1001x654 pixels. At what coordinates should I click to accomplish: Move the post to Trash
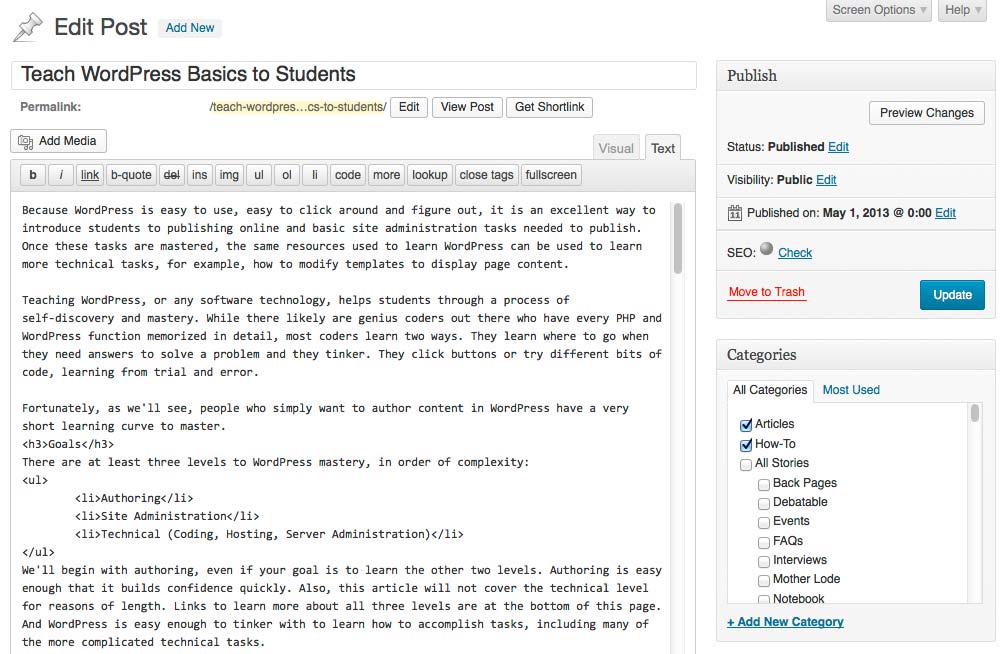(x=767, y=293)
